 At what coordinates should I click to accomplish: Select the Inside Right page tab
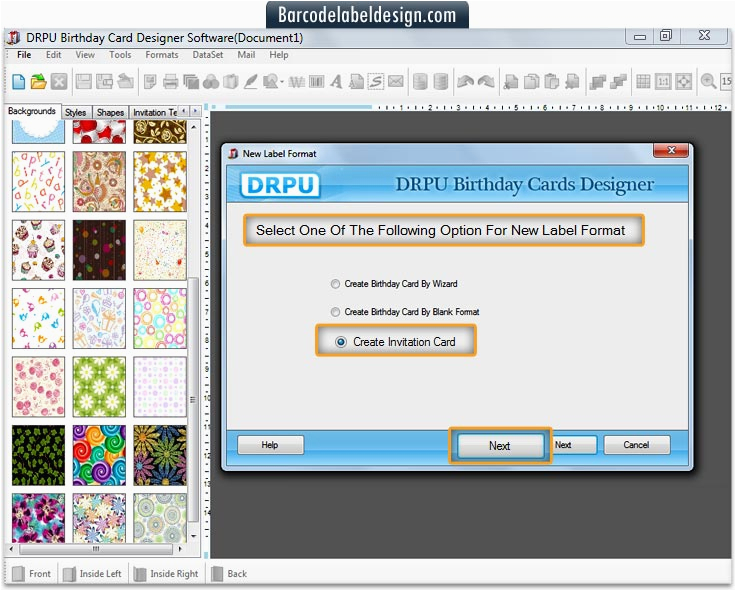coord(166,574)
